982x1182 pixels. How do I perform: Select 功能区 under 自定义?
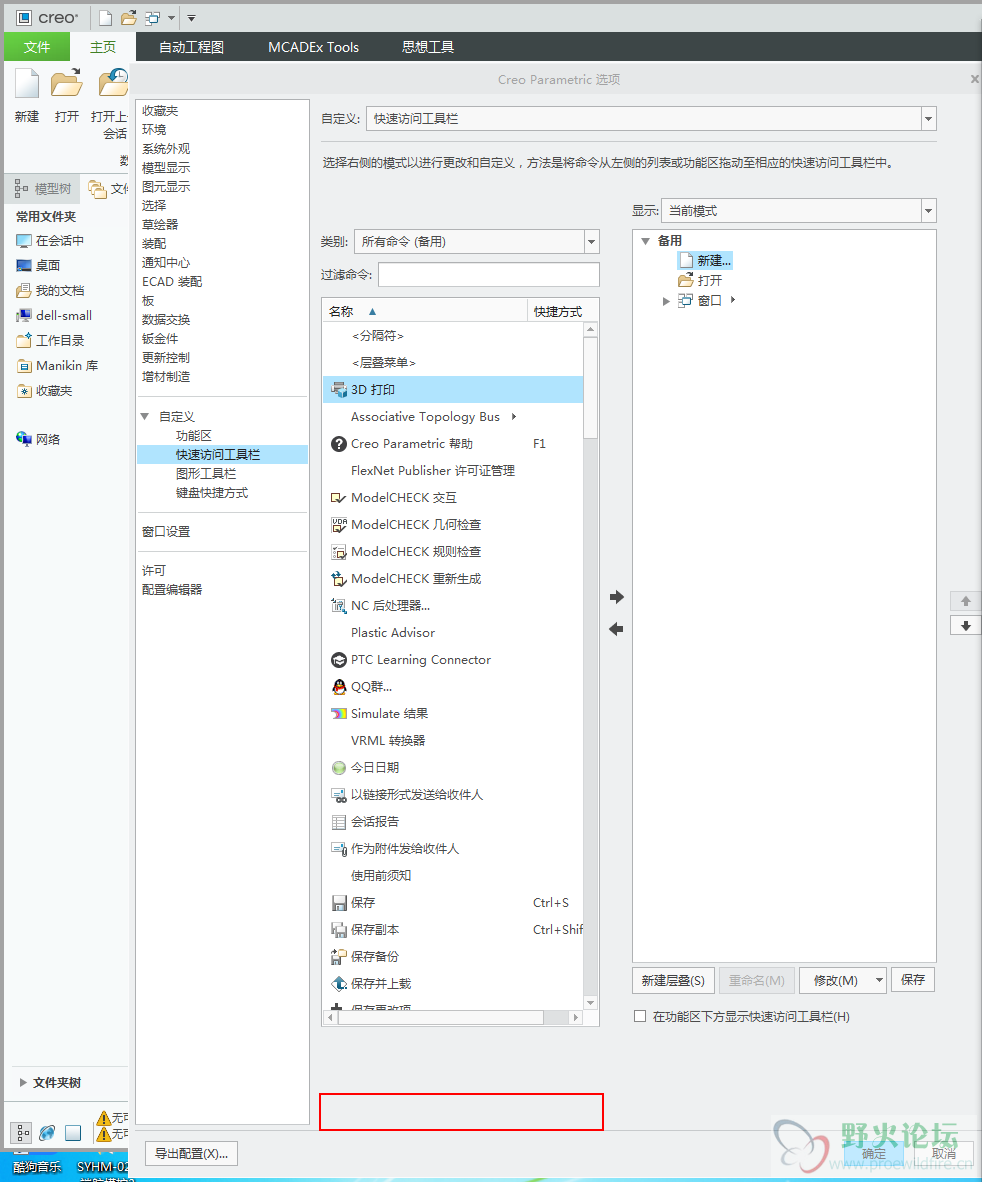click(x=194, y=436)
